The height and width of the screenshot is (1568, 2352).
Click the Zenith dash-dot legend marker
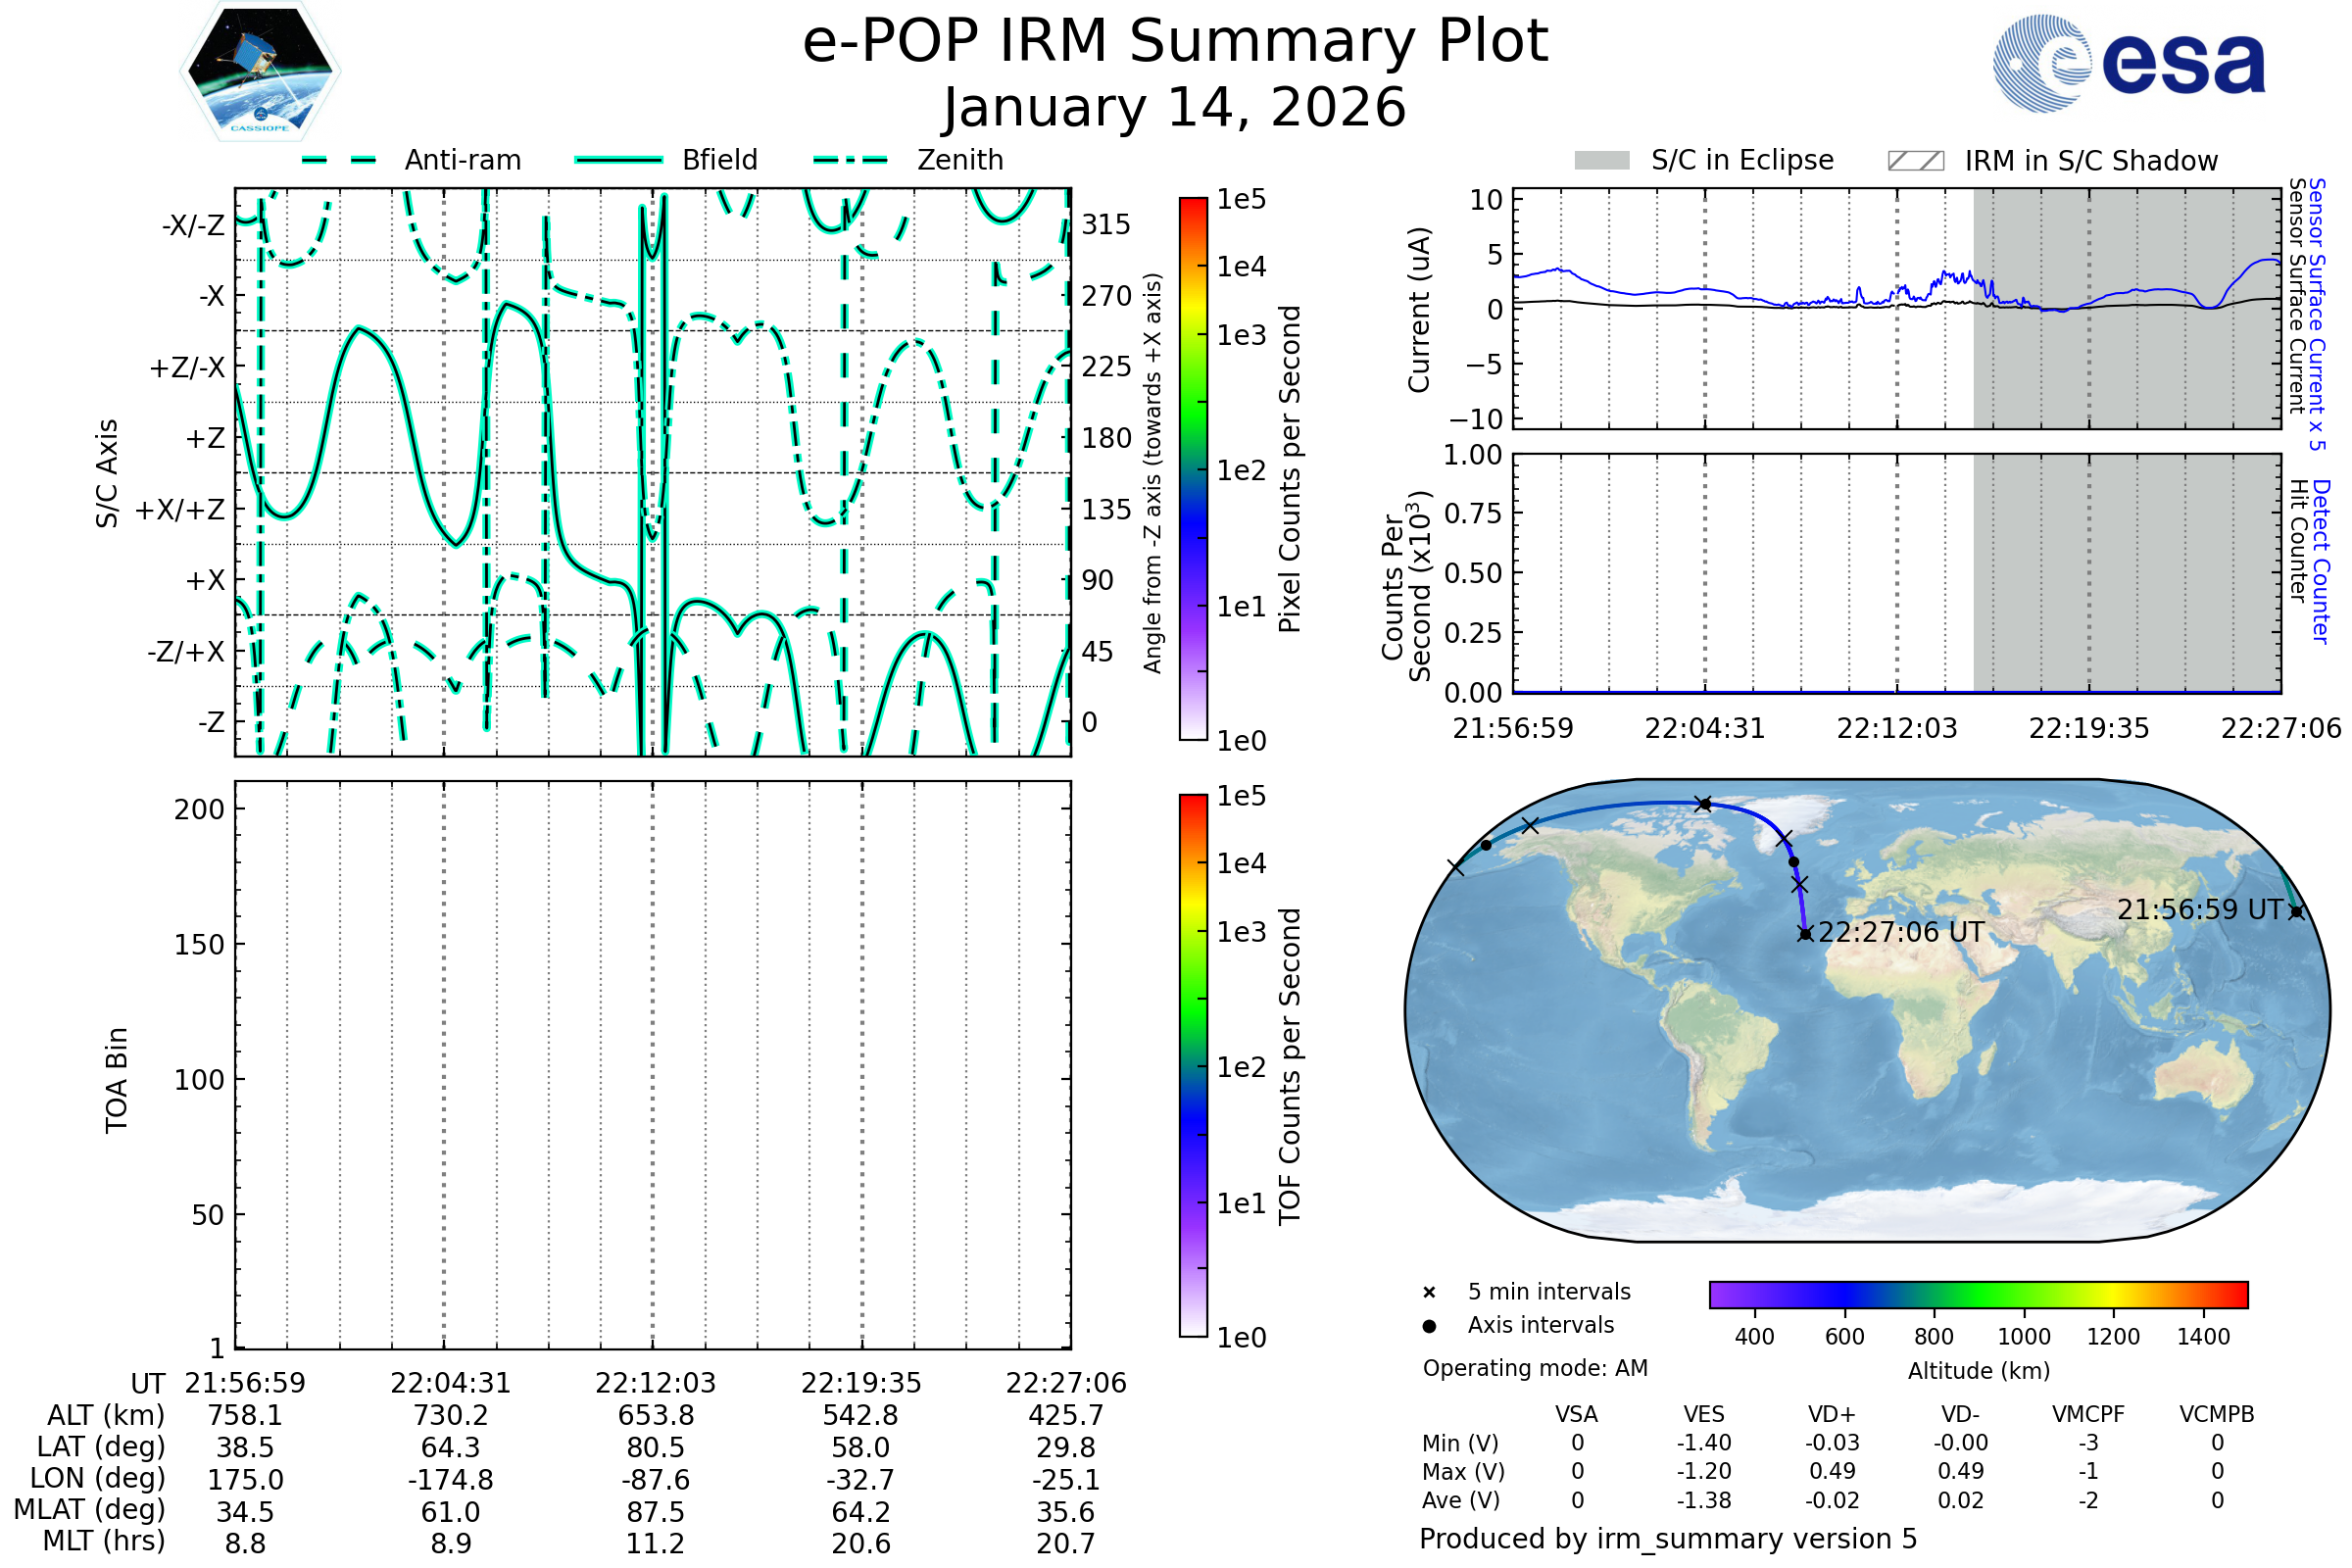tap(851, 160)
